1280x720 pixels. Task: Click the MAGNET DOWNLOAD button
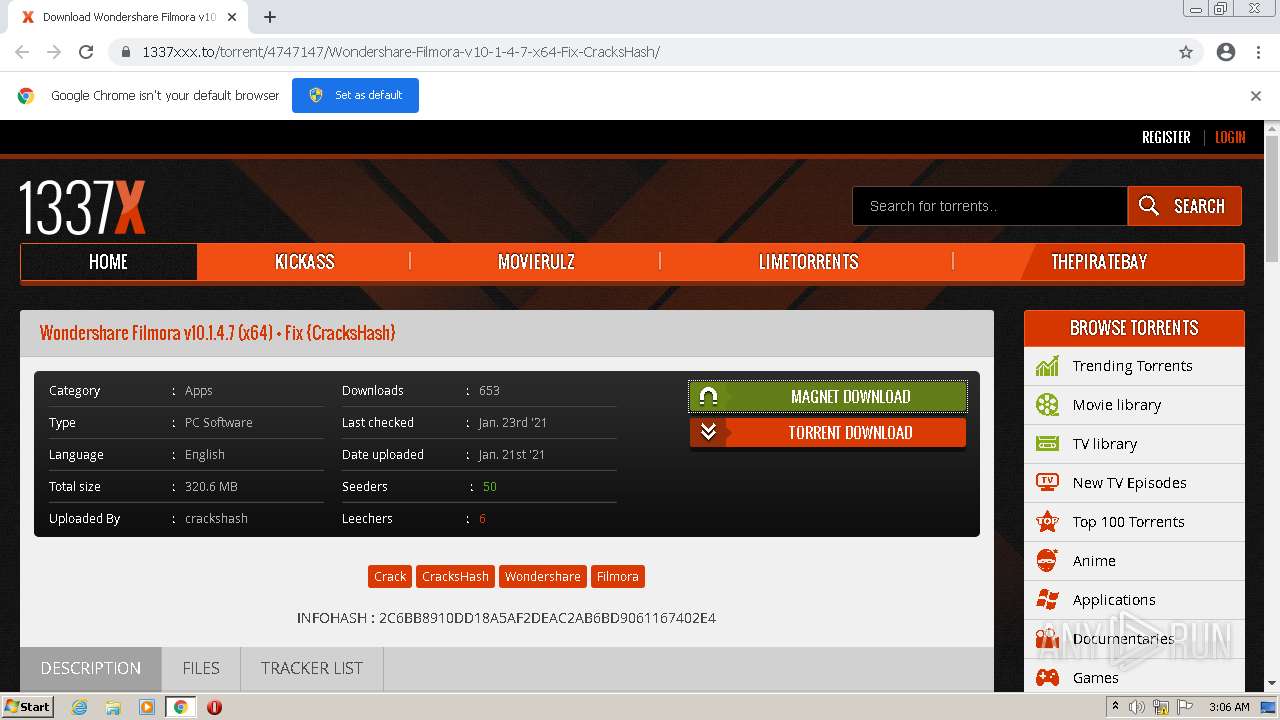[828, 397]
